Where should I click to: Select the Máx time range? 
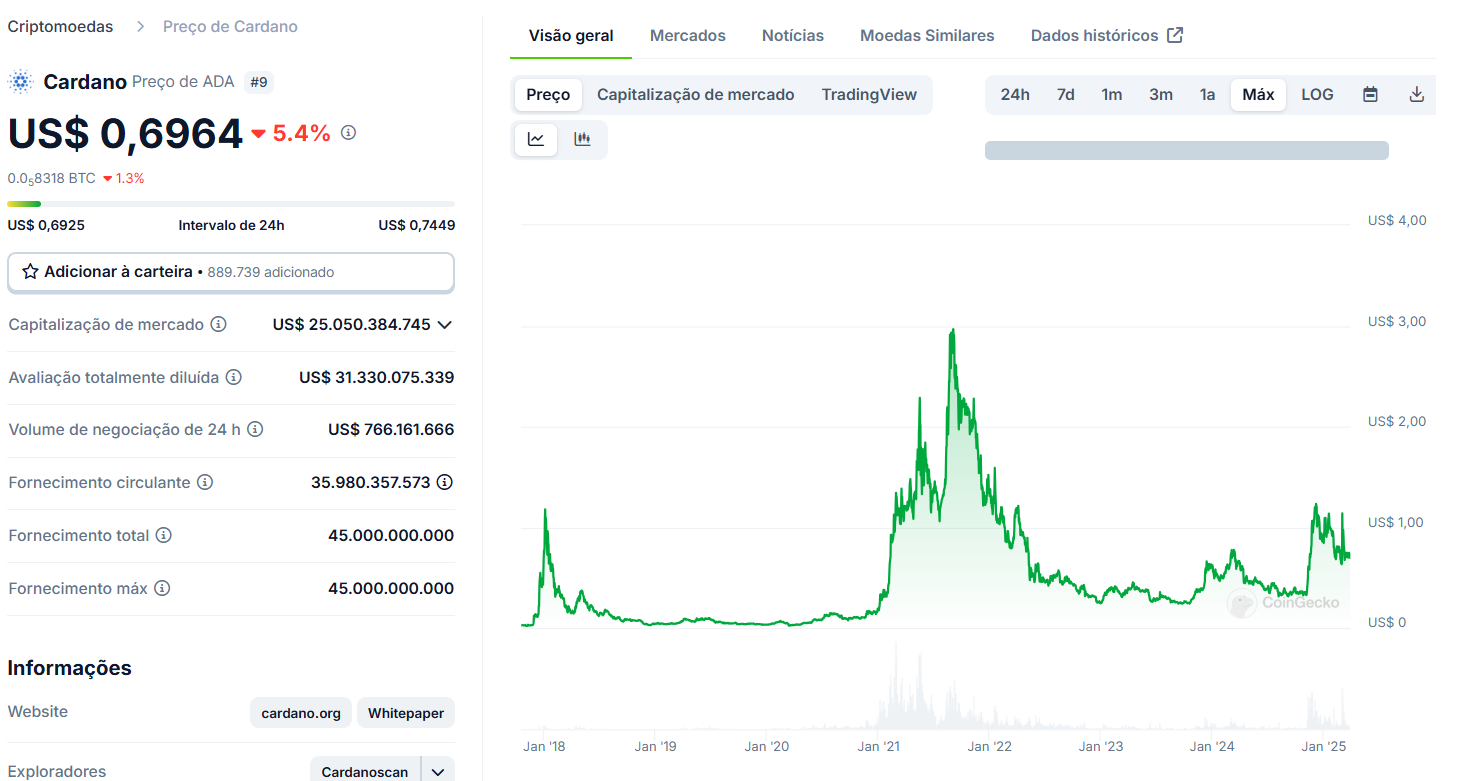[1258, 94]
